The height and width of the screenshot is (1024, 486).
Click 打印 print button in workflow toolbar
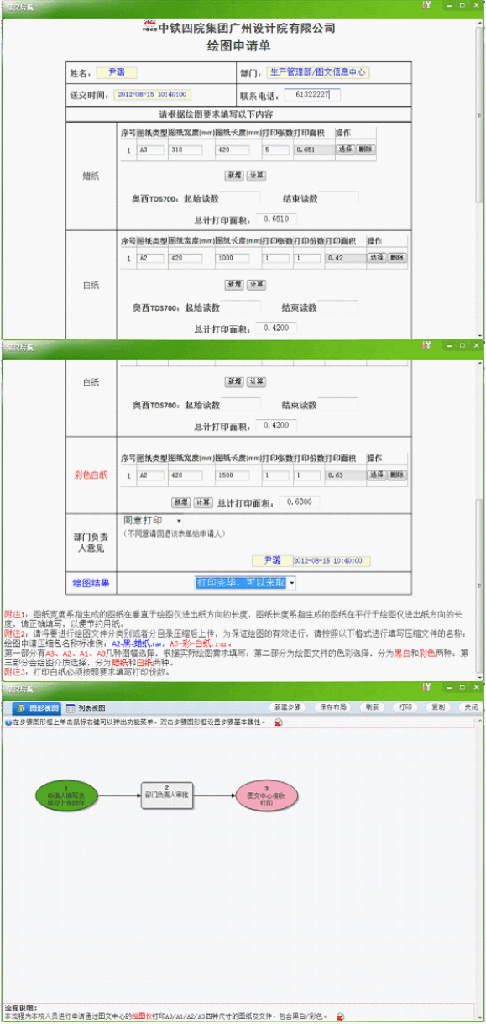coord(405,707)
